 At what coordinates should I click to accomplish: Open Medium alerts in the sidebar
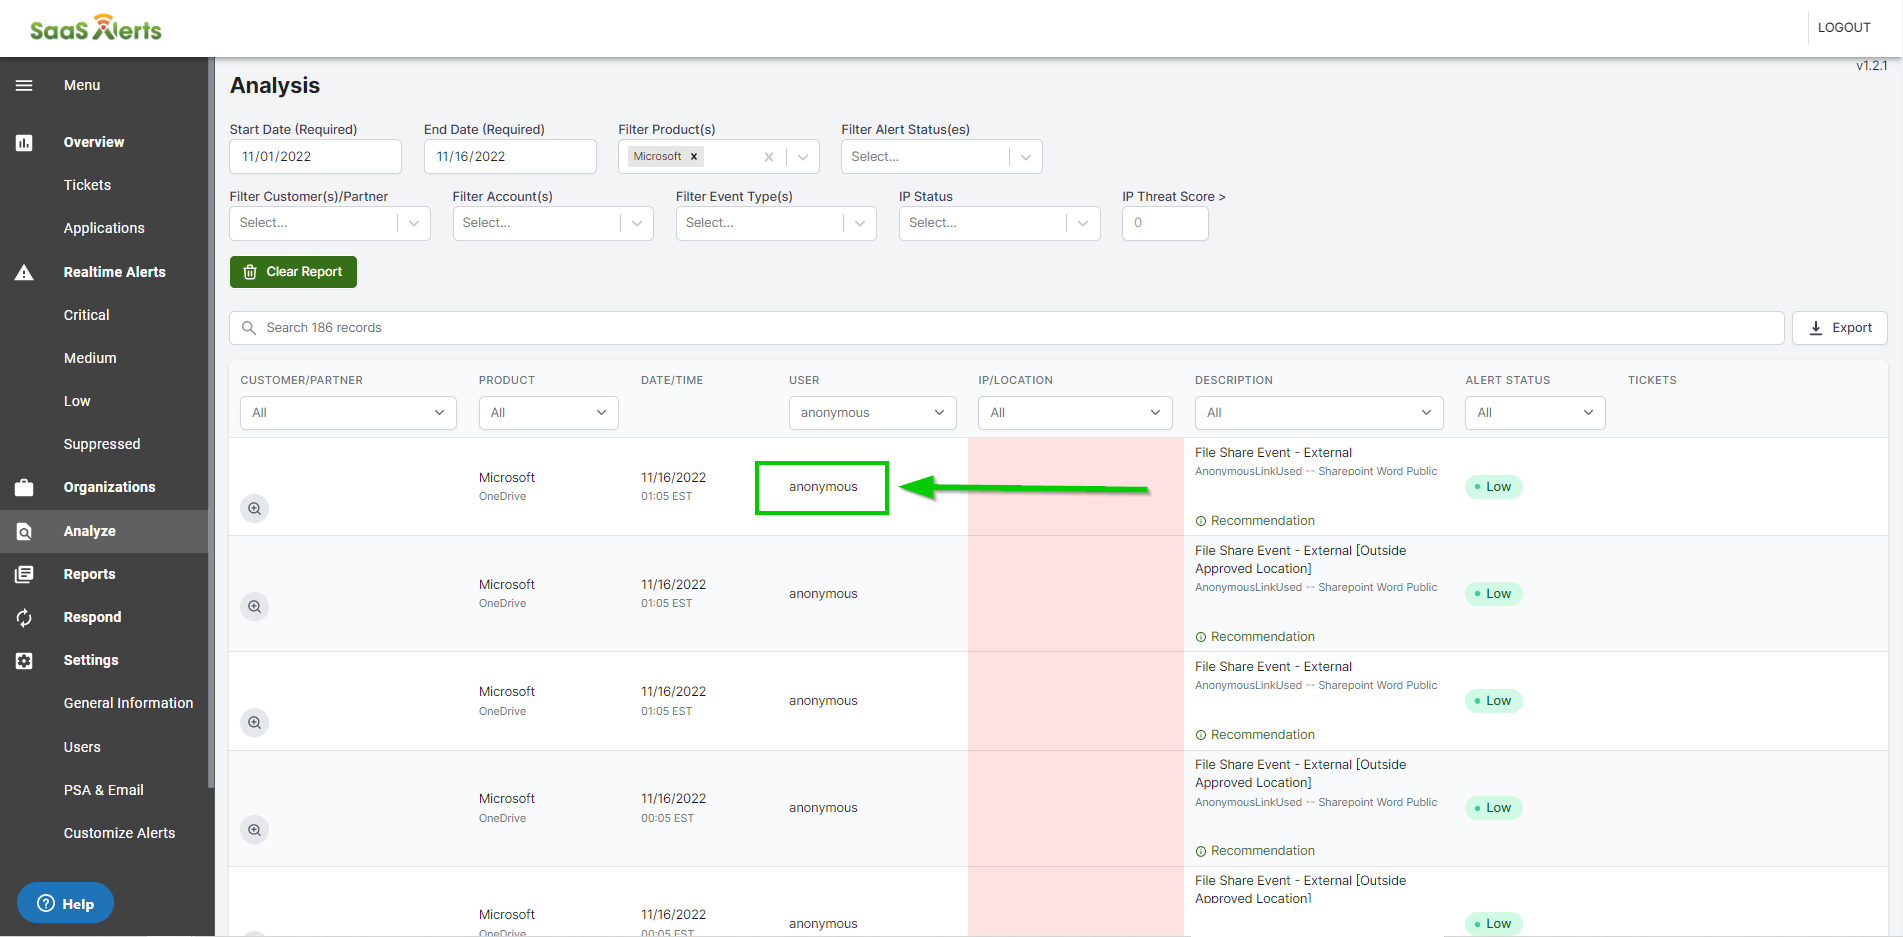(90, 358)
